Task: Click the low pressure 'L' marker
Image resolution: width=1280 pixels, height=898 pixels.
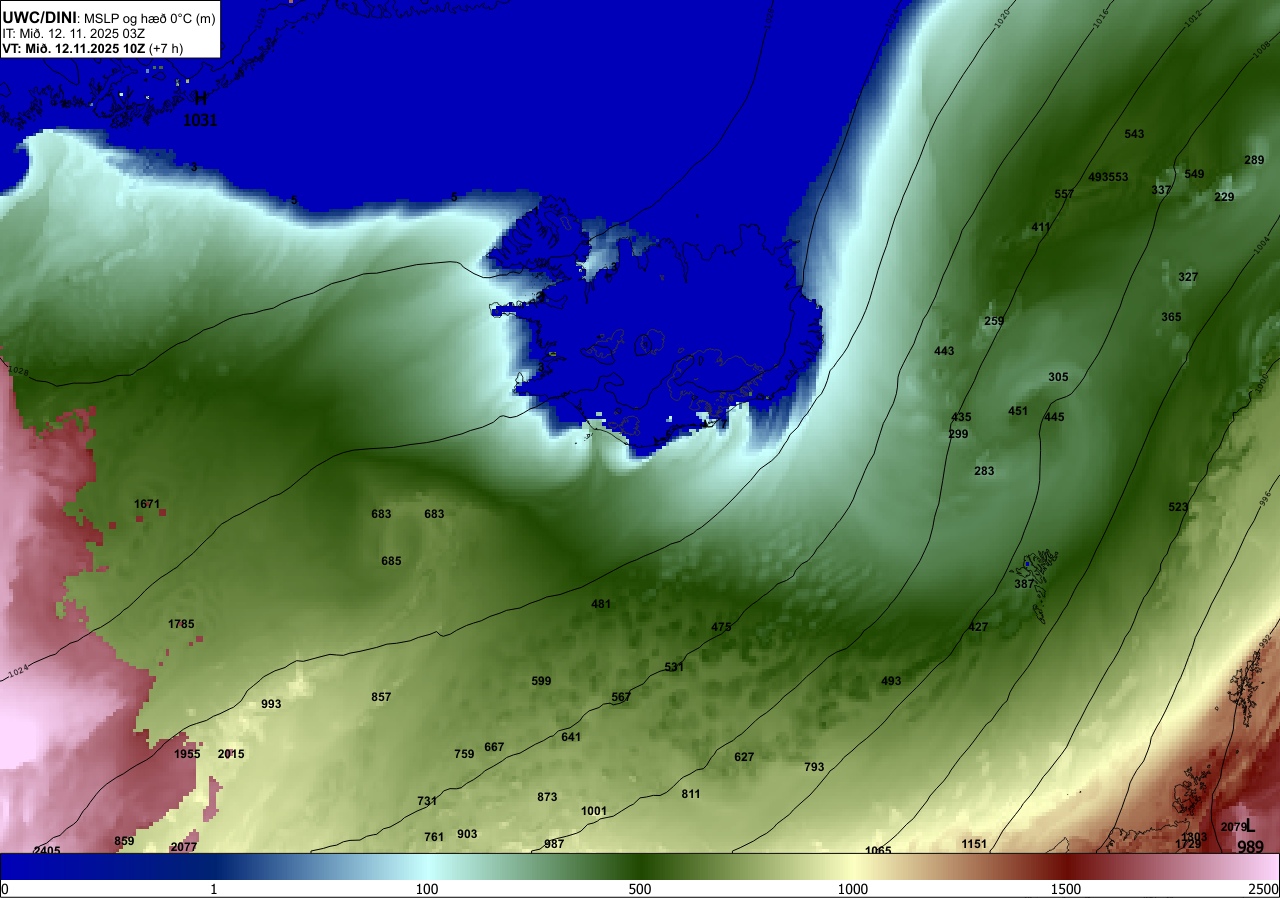Action: coord(1250,826)
